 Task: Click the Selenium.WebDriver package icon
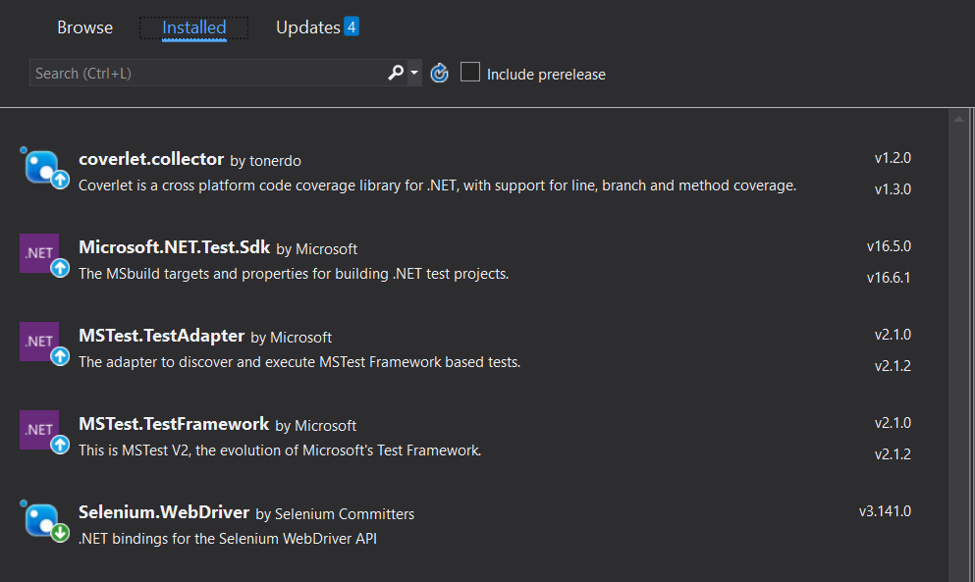[42, 519]
